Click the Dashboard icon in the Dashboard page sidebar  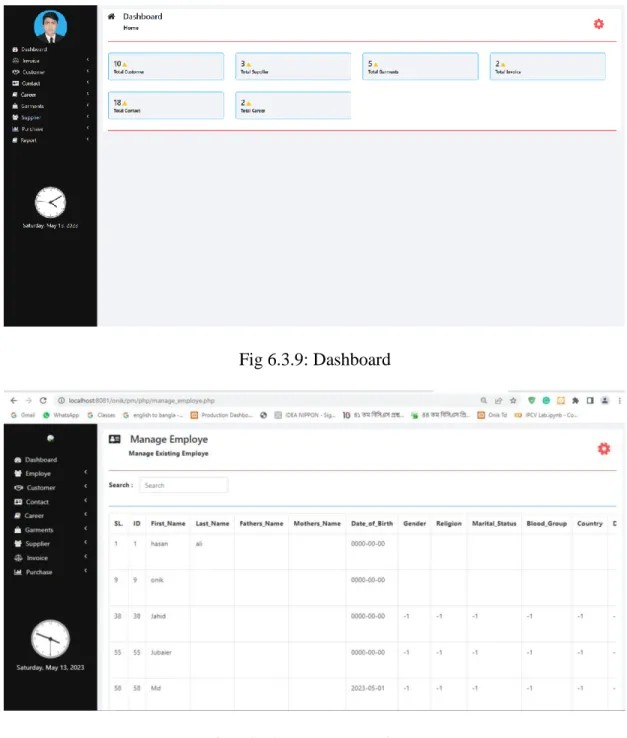pos(15,49)
